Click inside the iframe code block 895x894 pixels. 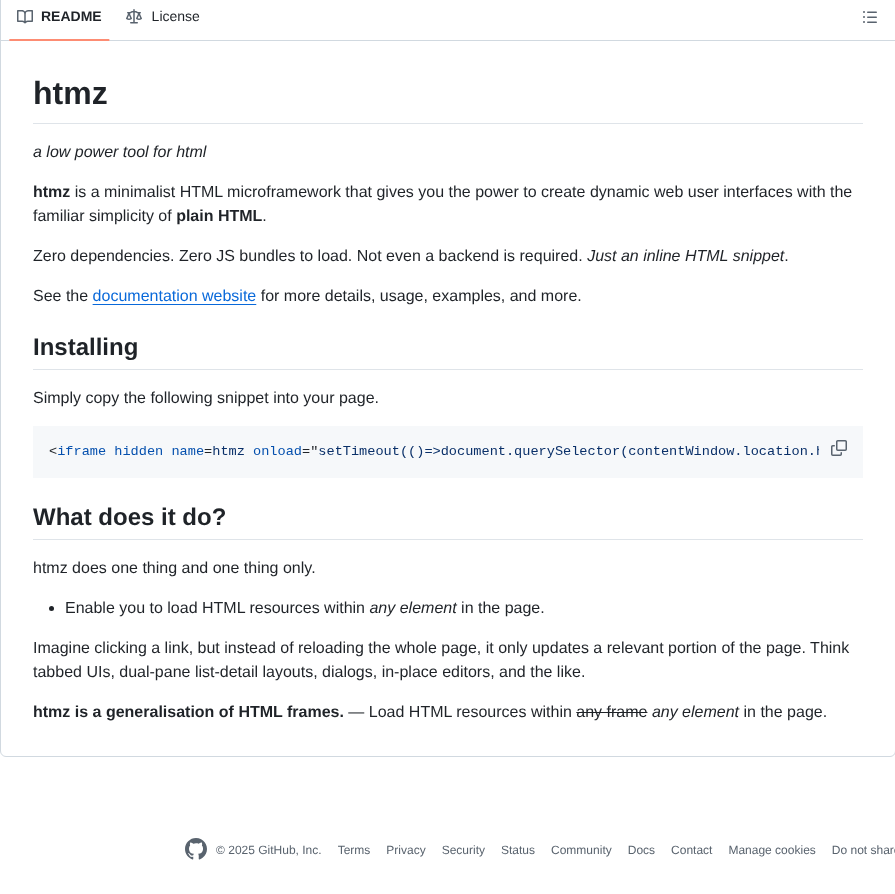(x=400, y=450)
